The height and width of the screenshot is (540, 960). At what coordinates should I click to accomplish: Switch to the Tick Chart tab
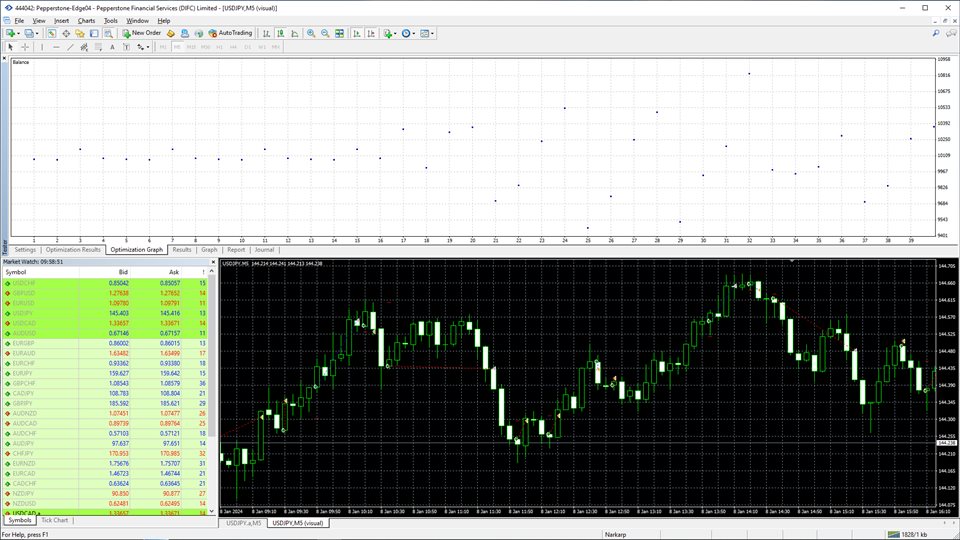tap(54, 520)
